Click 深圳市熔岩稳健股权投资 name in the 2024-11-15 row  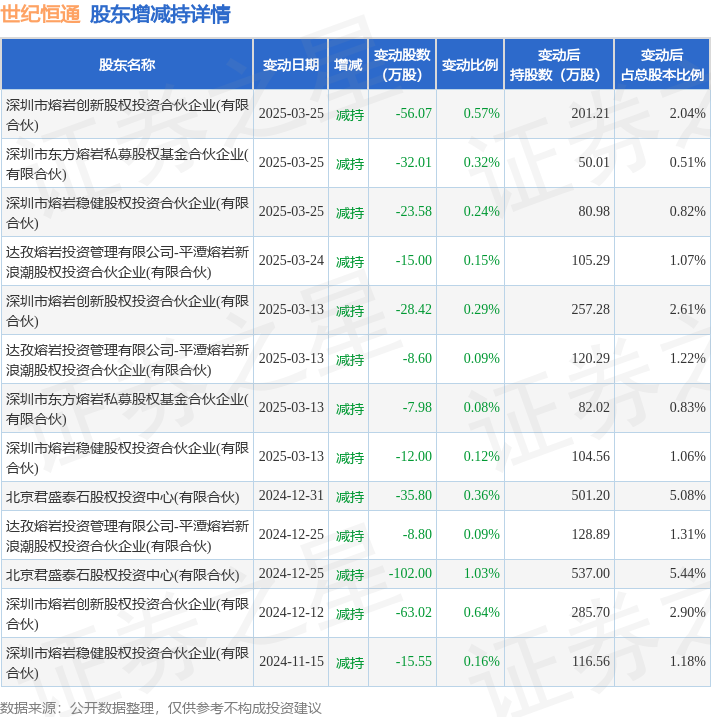[x=127, y=663]
